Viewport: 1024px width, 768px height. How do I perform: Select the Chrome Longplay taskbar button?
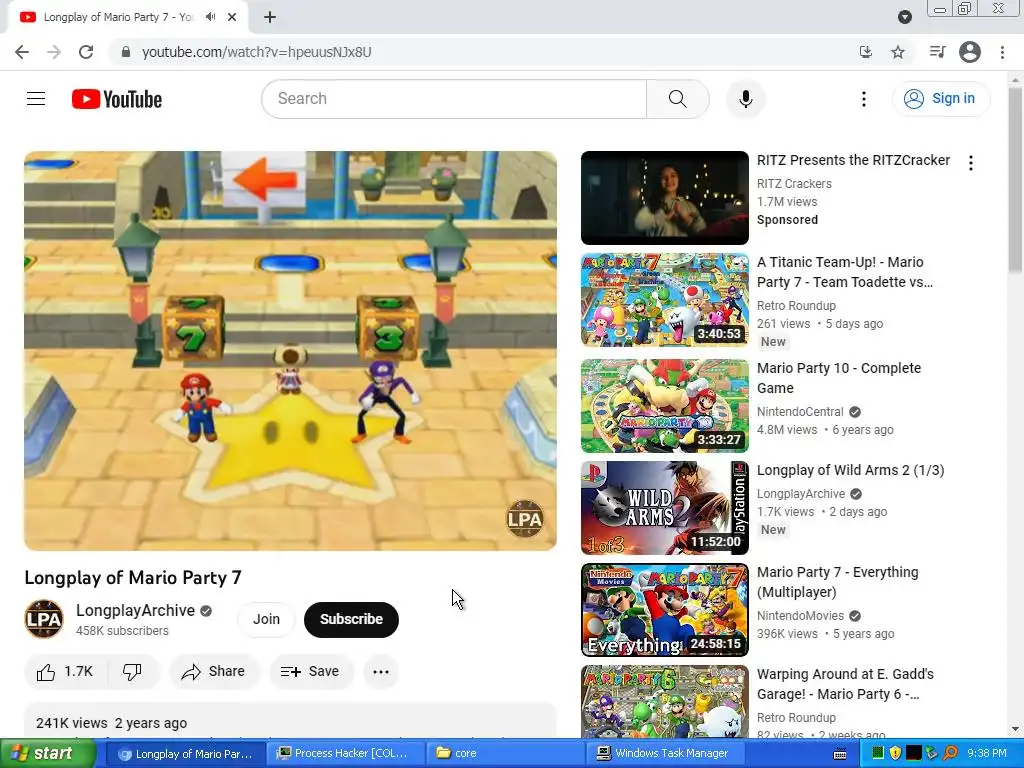186,754
